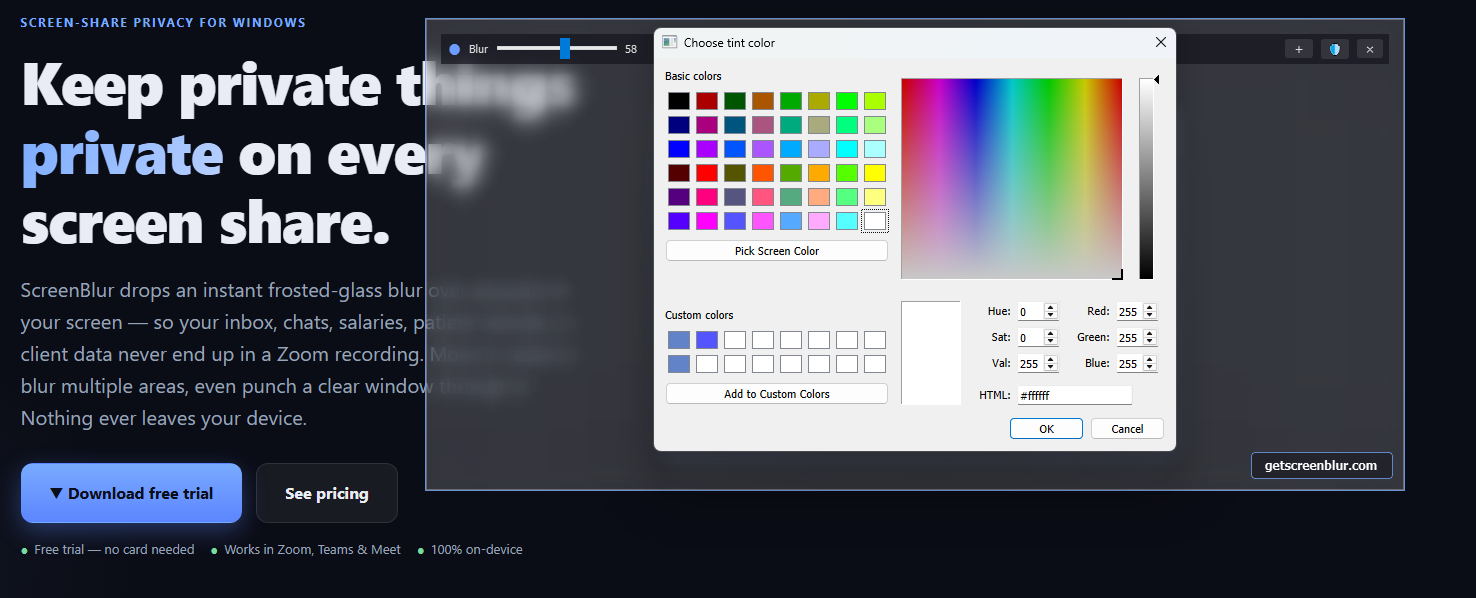Click the brightness strip beside the color field
Screen dimensions: 1476x598
(x=1146, y=179)
